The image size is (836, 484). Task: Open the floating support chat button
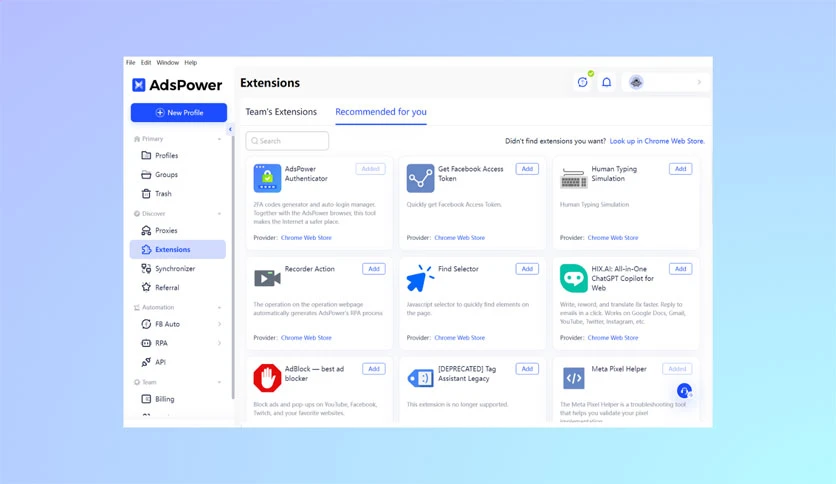click(x=684, y=391)
